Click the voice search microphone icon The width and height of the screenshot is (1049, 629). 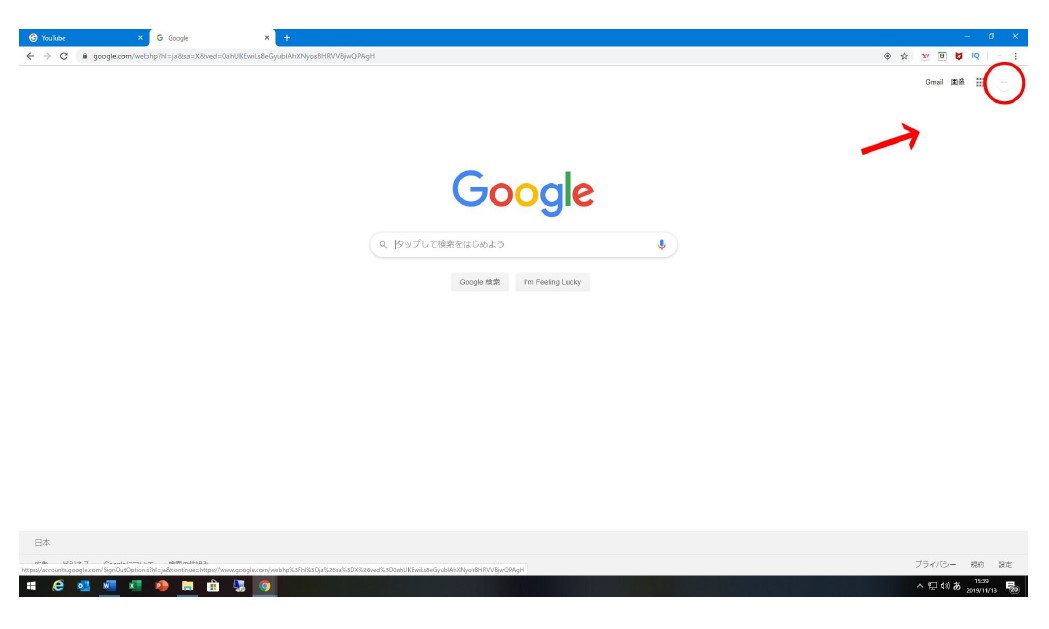click(661, 245)
